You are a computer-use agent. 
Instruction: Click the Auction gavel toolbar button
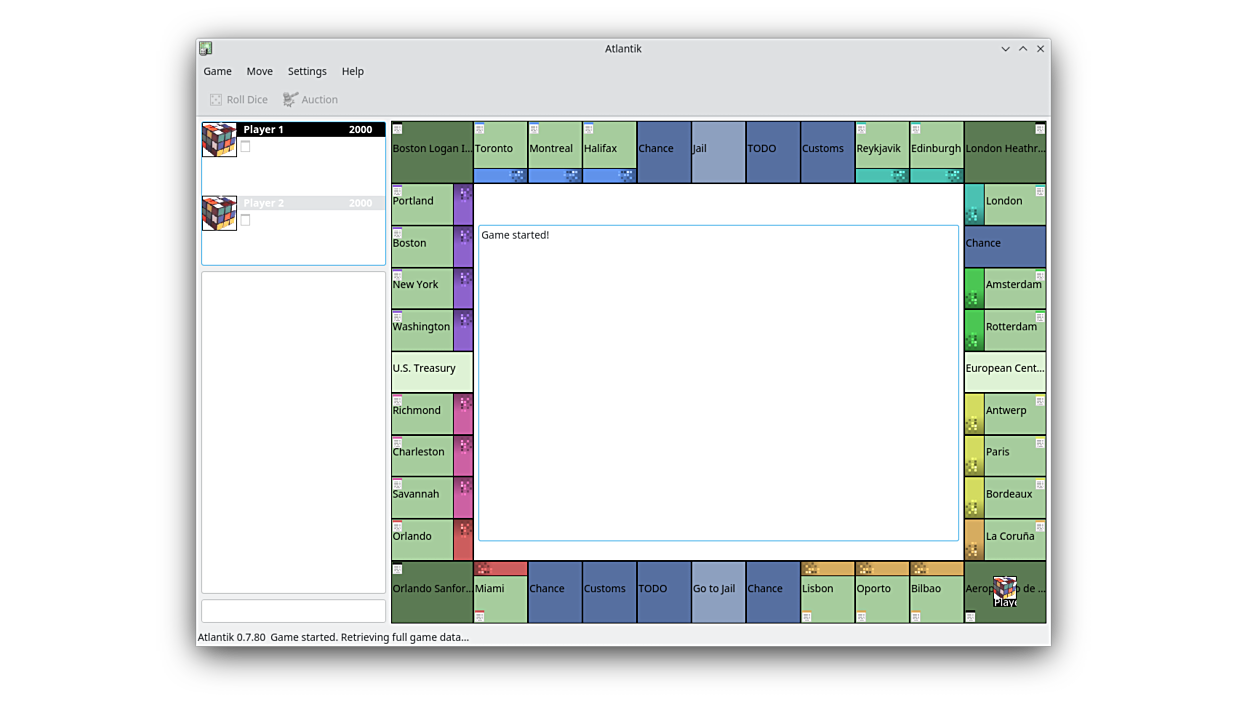pos(310,100)
